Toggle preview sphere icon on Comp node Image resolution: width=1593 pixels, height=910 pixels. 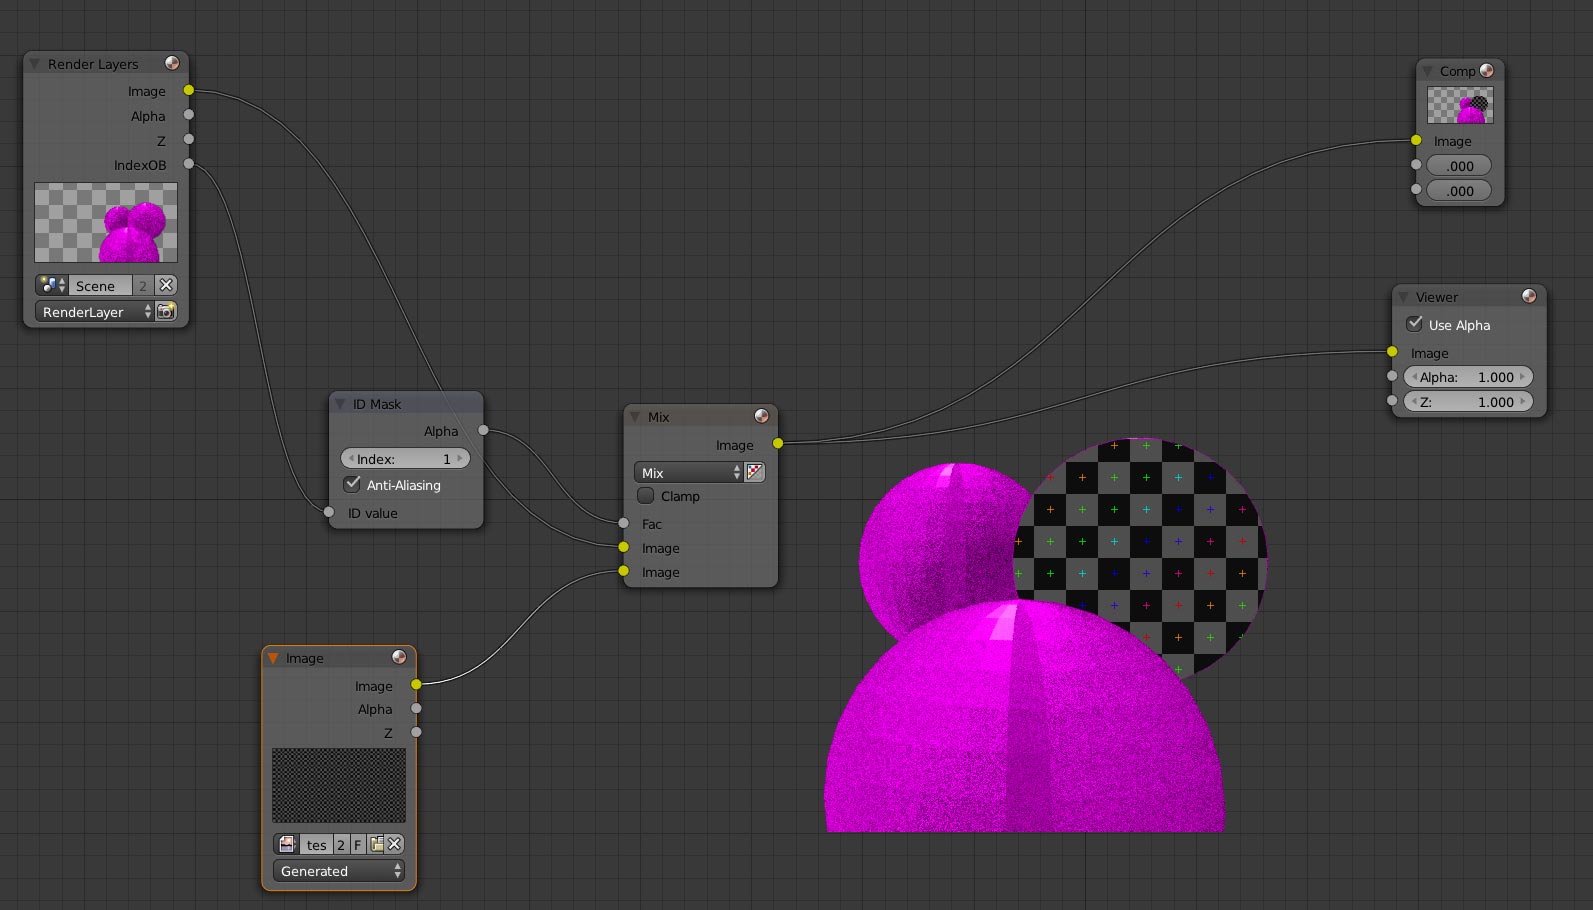click(1487, 70)
